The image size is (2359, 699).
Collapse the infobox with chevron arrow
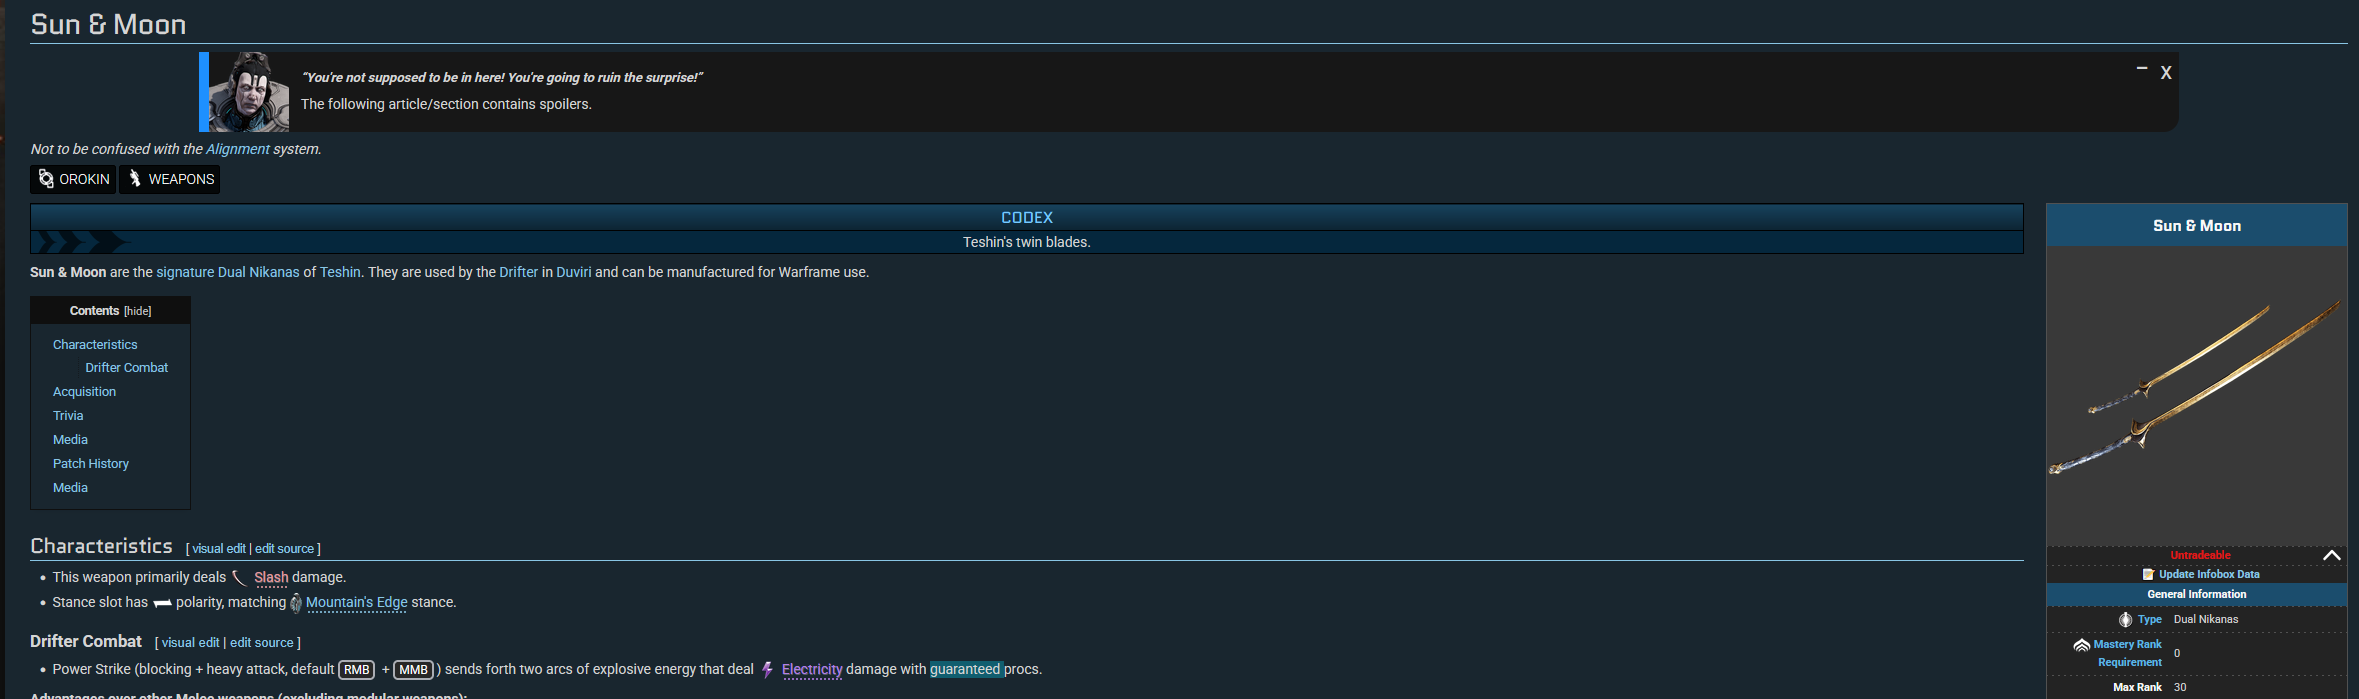(x=2331, y=555)
